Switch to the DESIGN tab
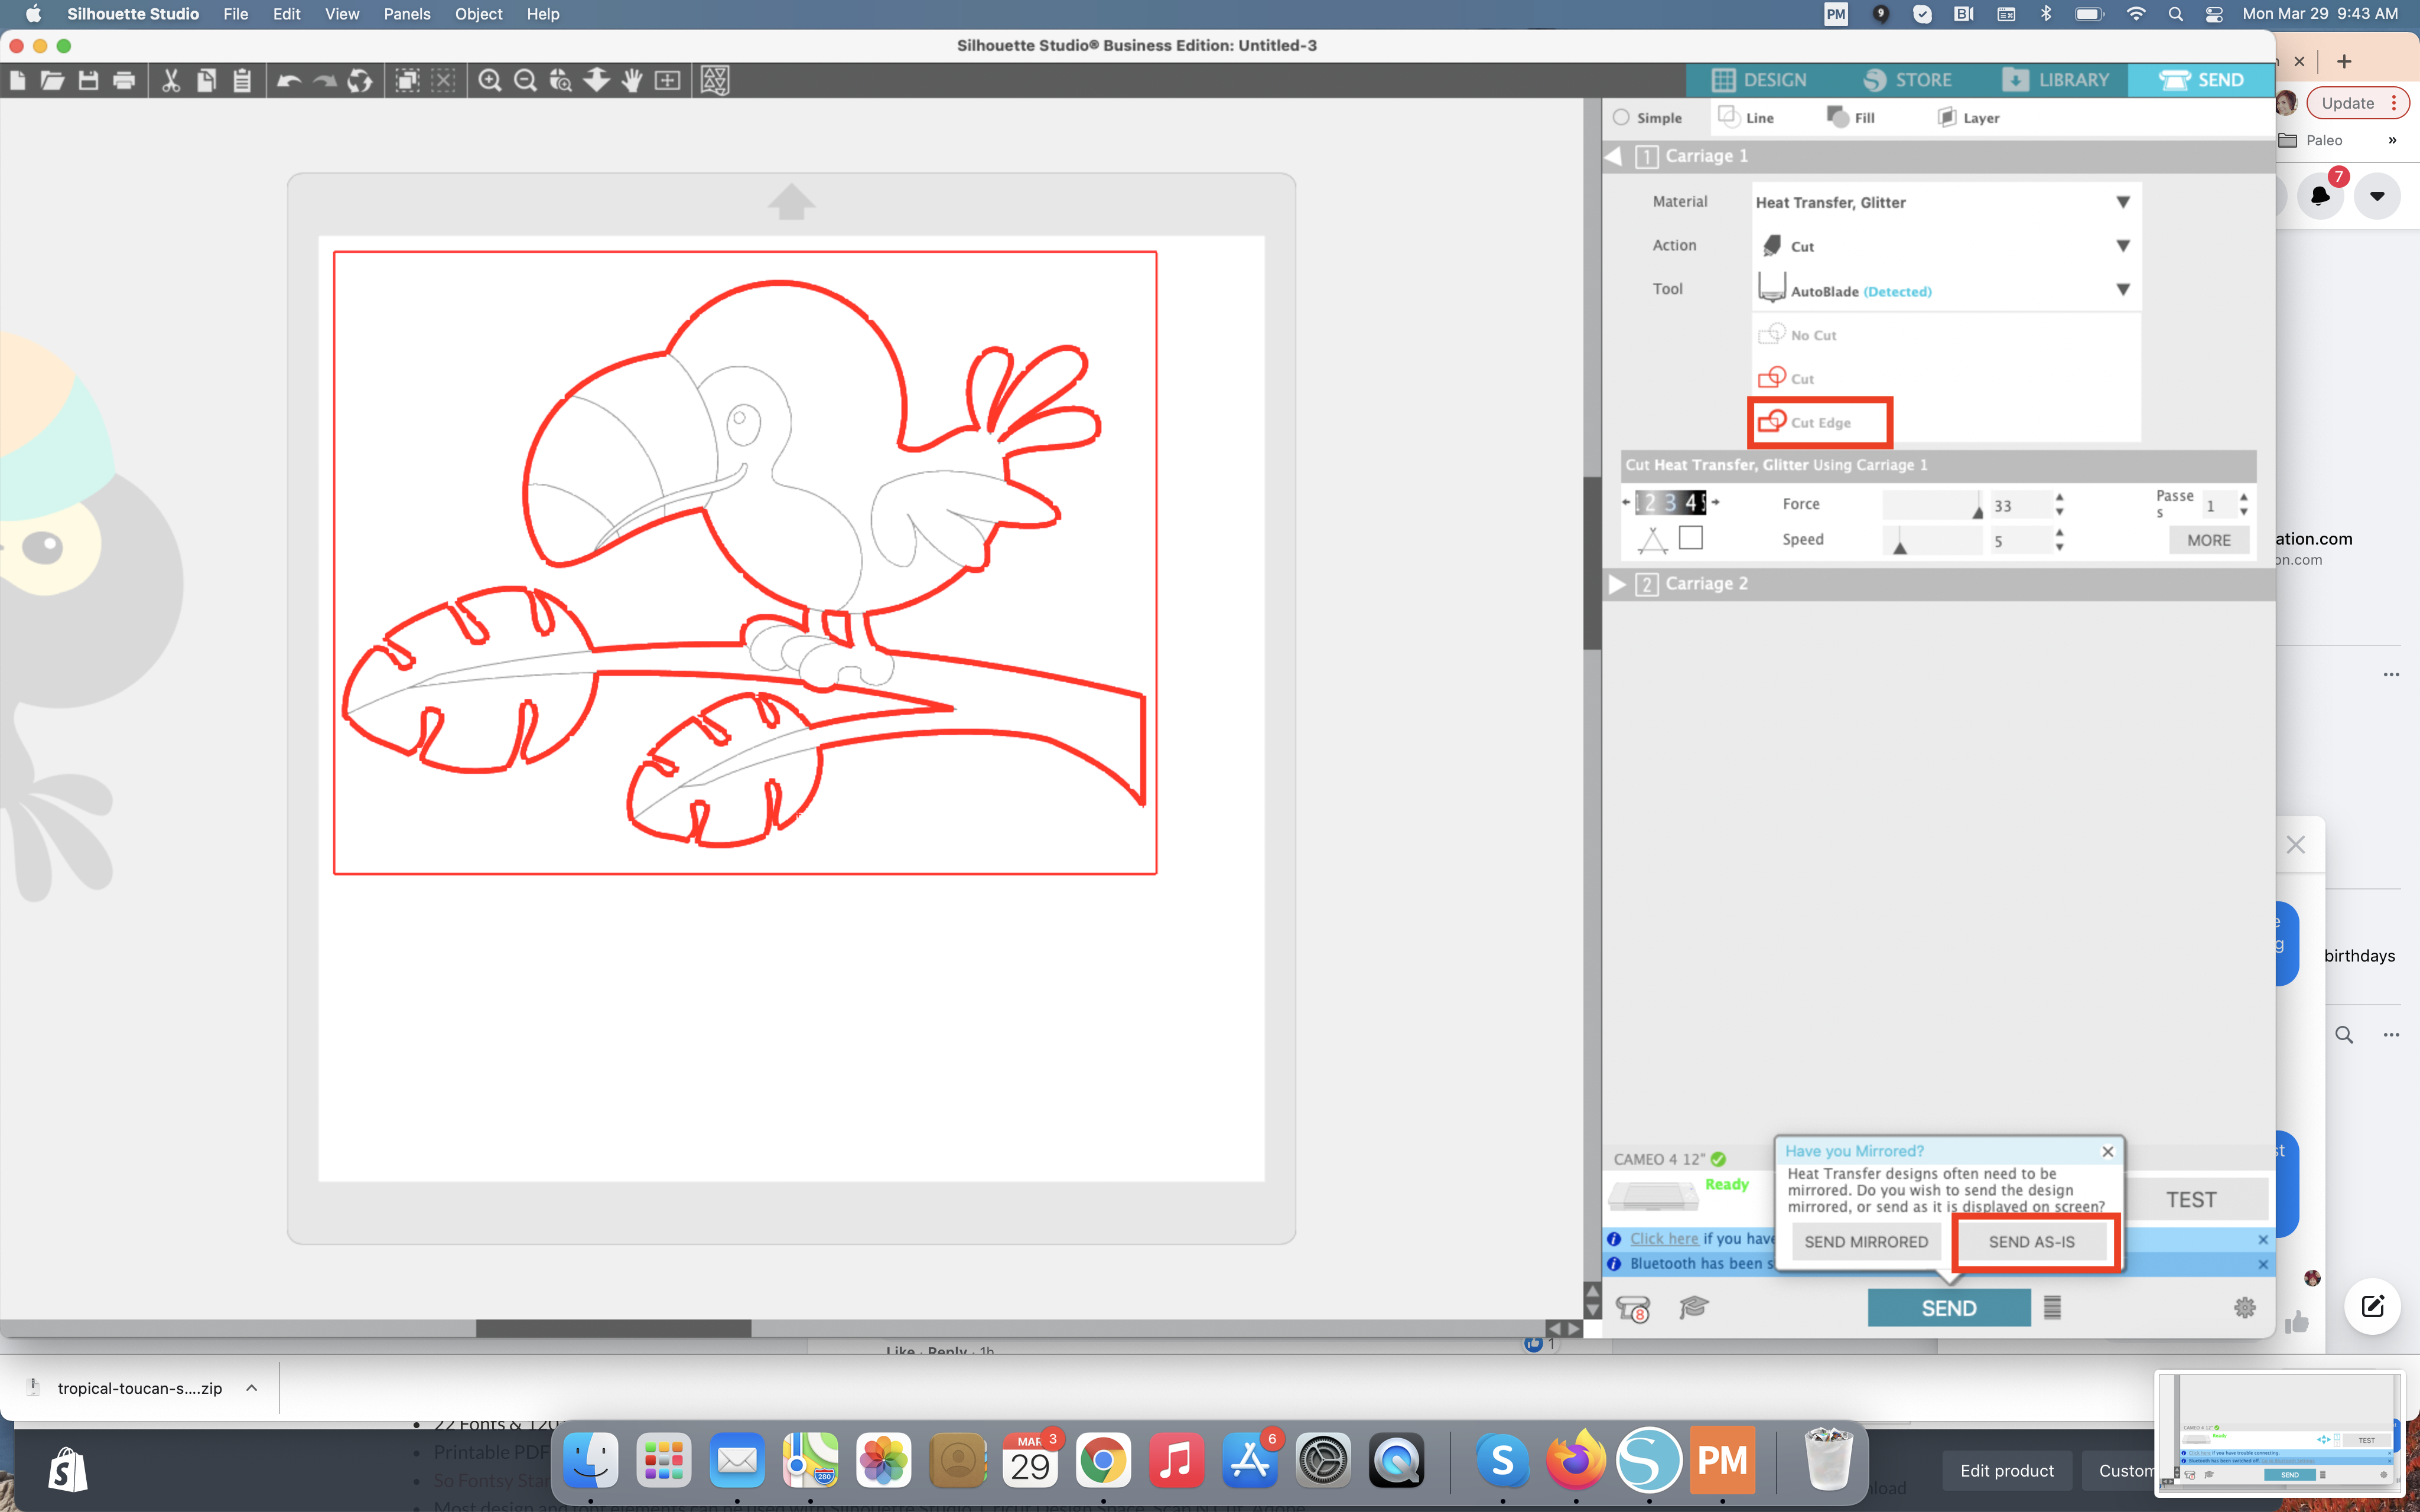 coord(1759,80)
